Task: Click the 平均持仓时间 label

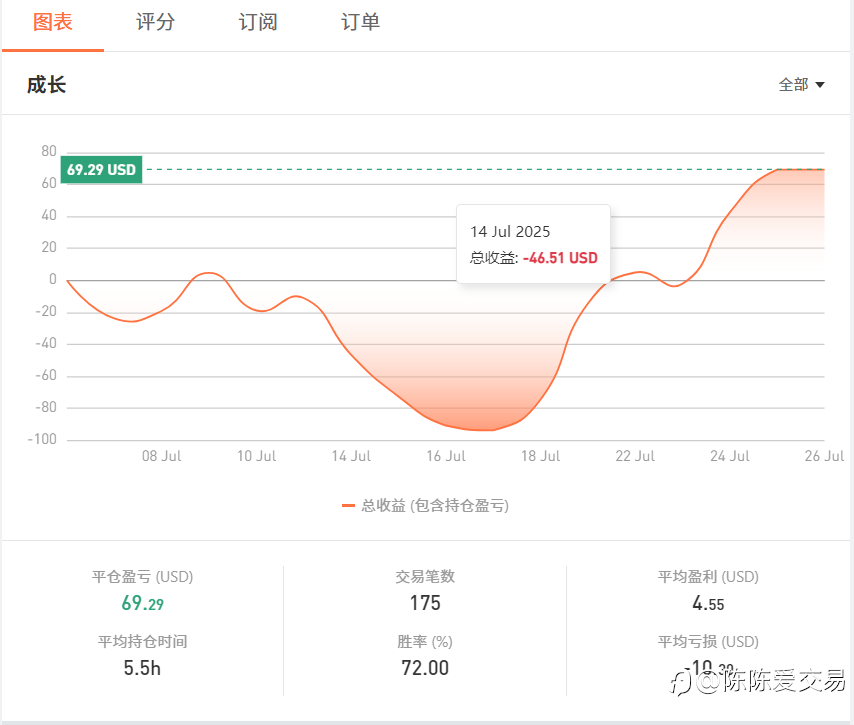Action: point(143,641)
